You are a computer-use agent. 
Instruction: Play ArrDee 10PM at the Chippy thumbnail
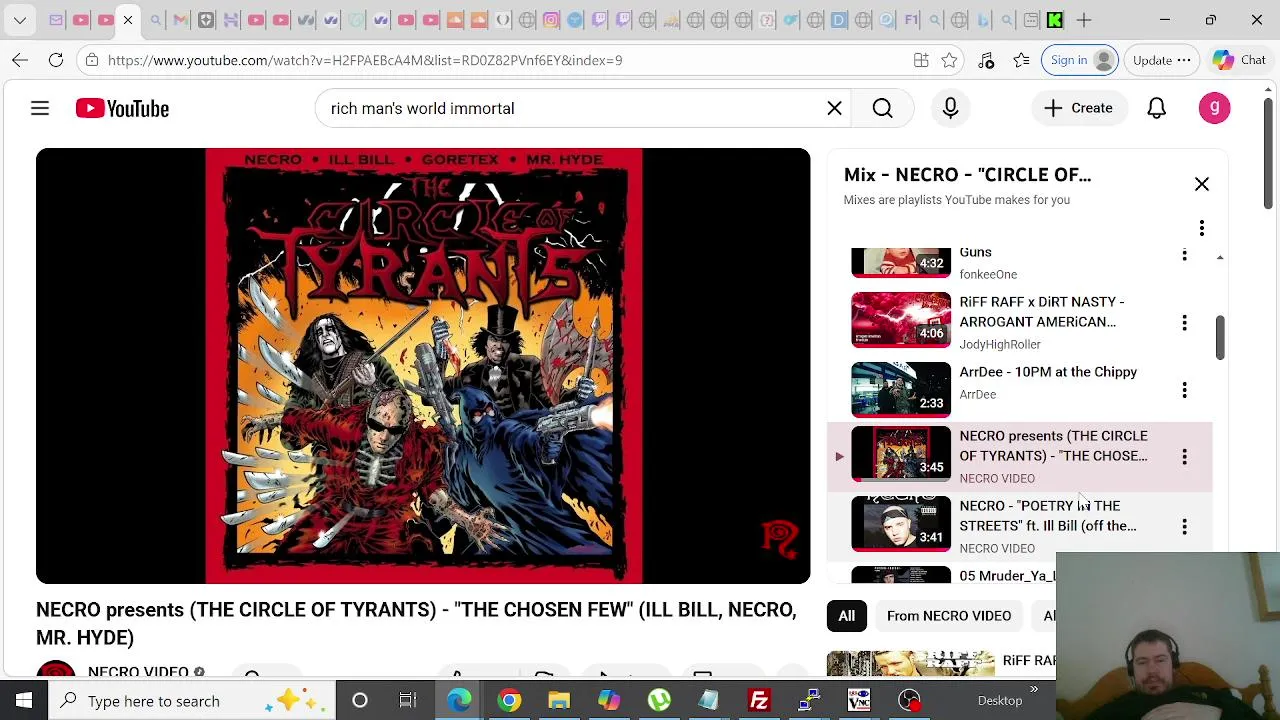point(900,389)
